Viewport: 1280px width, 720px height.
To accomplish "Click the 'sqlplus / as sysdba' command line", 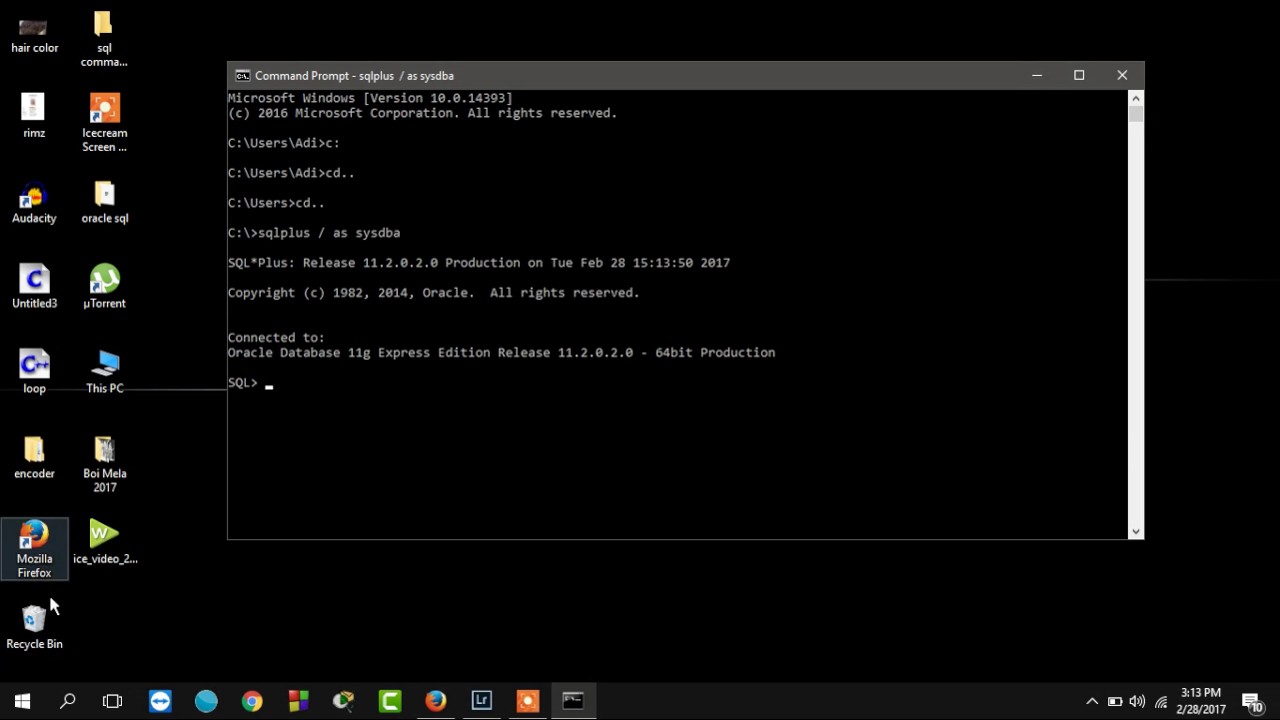I will pyautogui.click(x=314, y=233).
